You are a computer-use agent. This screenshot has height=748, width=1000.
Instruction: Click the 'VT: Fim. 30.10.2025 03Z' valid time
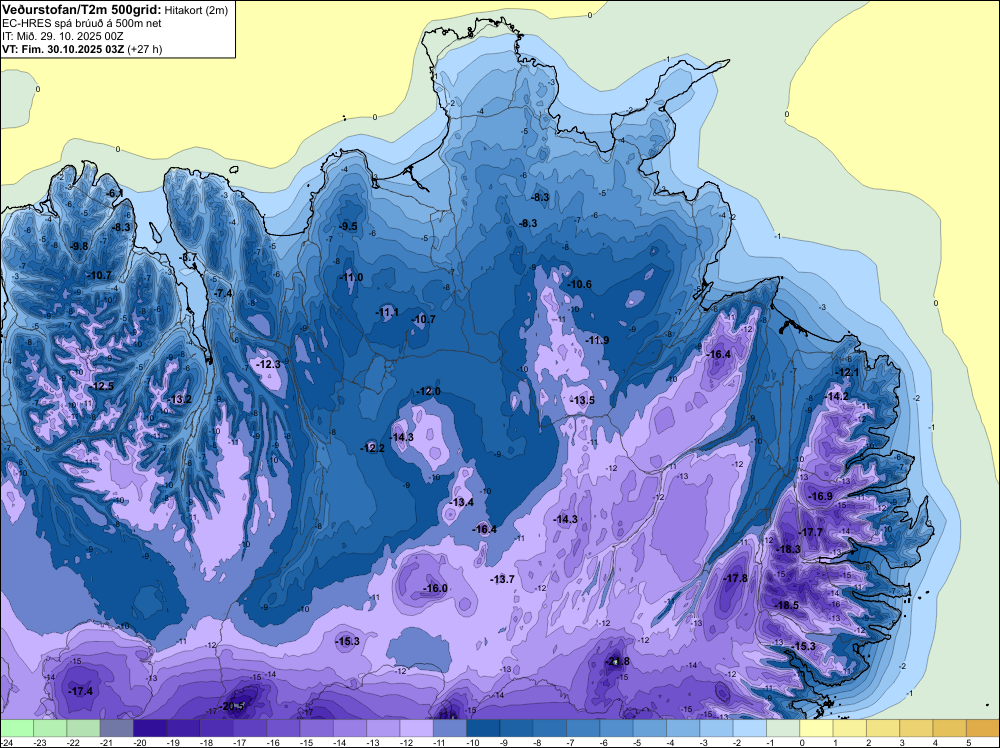coord(63,49)
